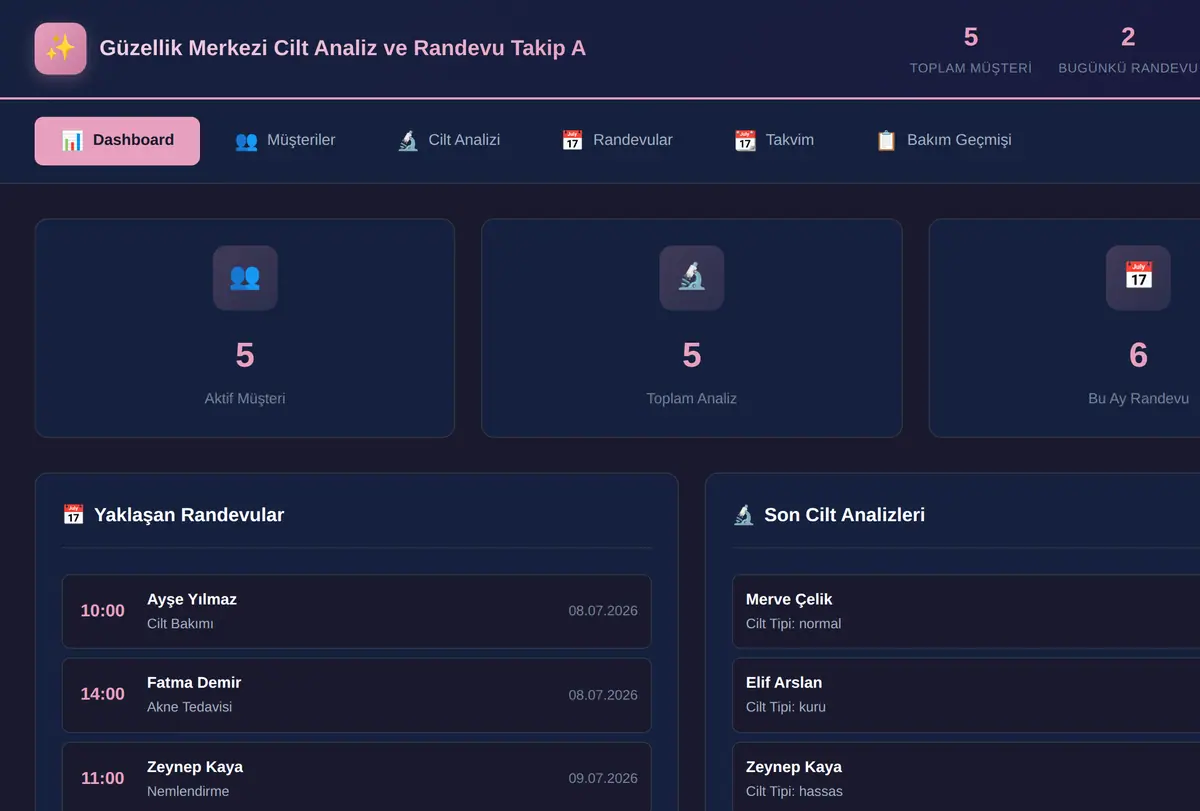1200x811 pixels.
Task: Click the microscope icon beside Son Cilt Analizleri
Action: pos(743,515)
